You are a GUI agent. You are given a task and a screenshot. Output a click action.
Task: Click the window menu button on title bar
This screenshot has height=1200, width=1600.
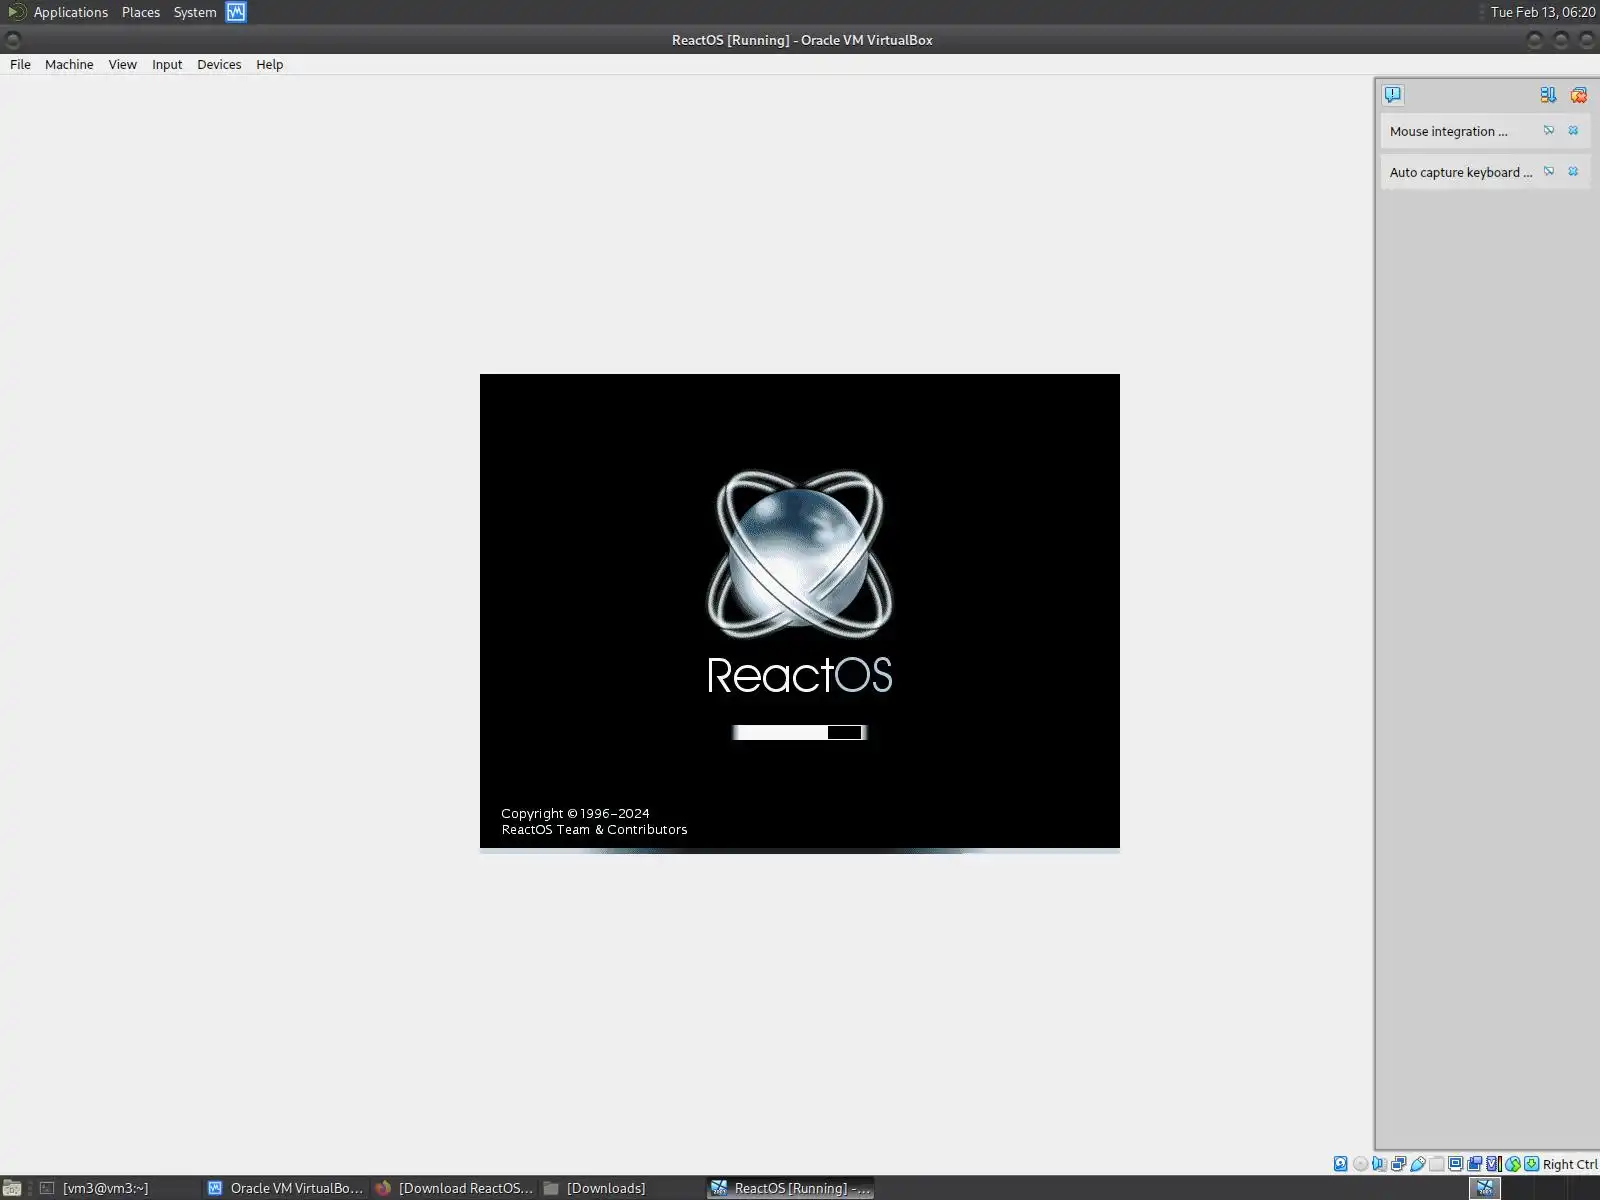pos(13,40)
